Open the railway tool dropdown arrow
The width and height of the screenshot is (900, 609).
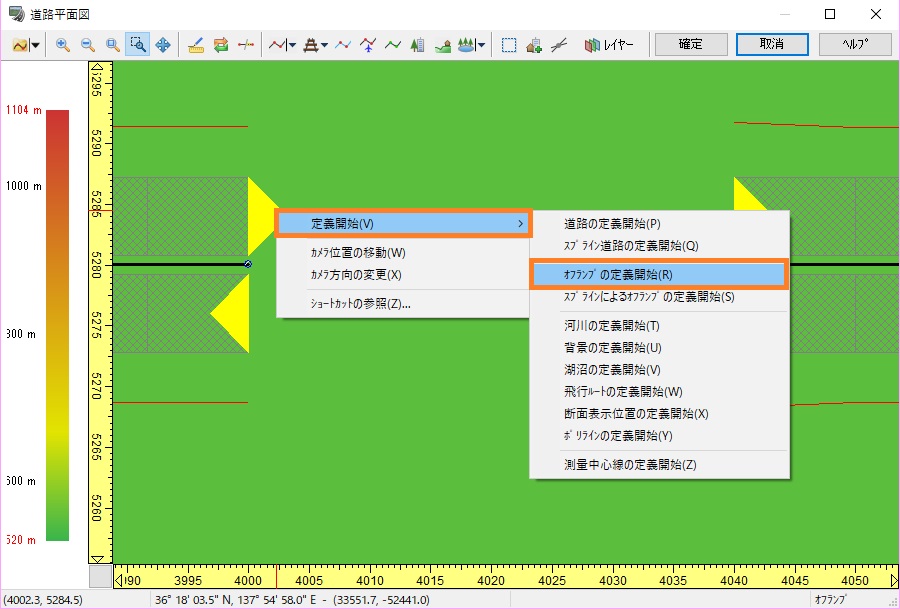[324, 45]
